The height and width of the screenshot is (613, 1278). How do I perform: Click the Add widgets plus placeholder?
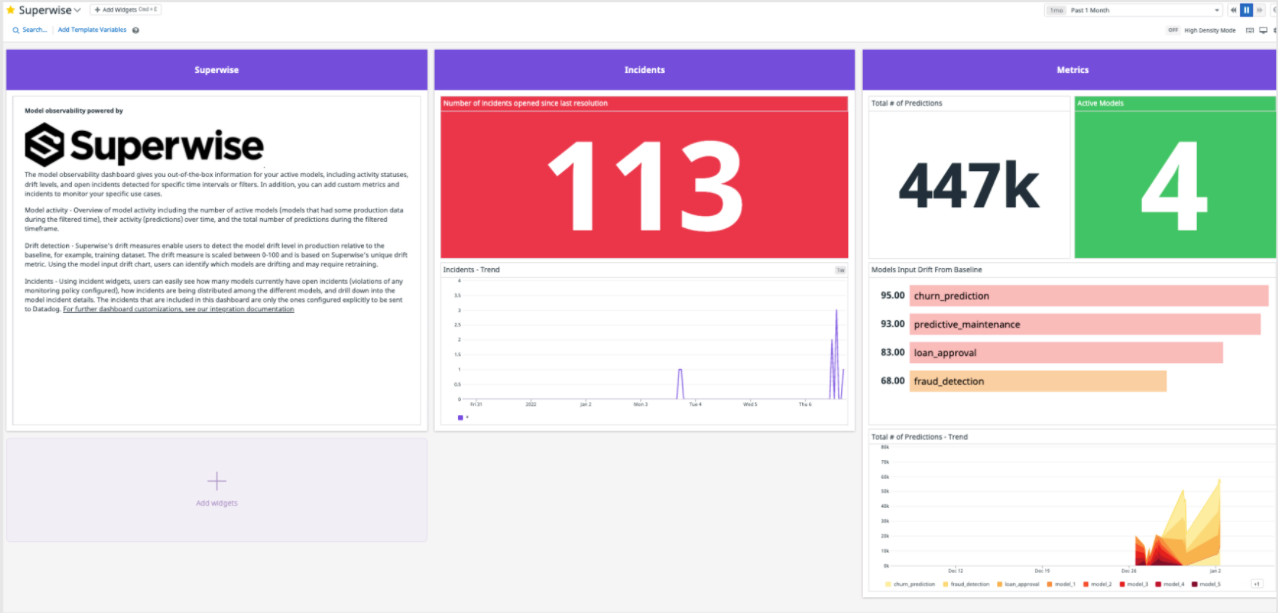point(216,488)
